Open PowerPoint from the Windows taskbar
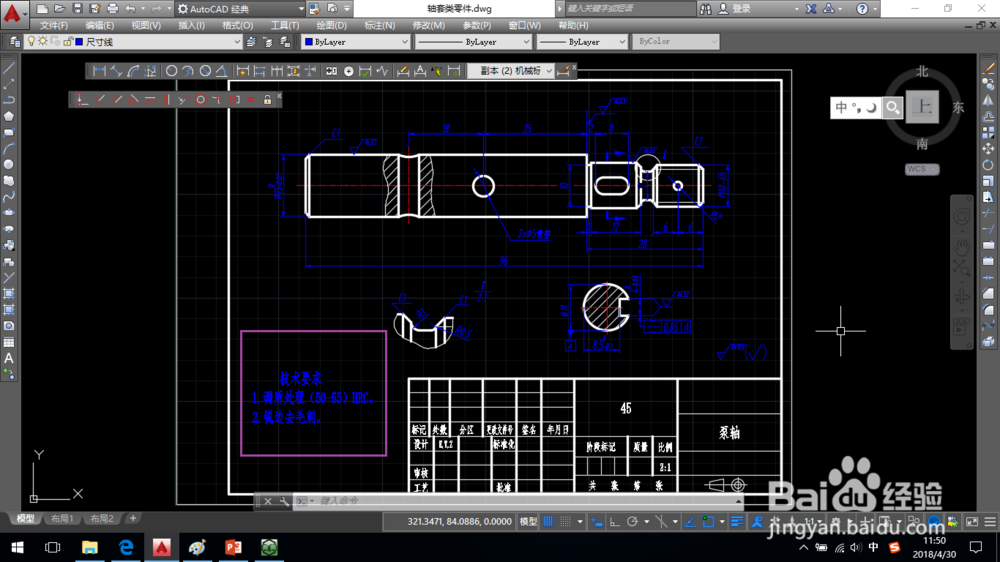The image size is (1000, 562). click(233, 547)
